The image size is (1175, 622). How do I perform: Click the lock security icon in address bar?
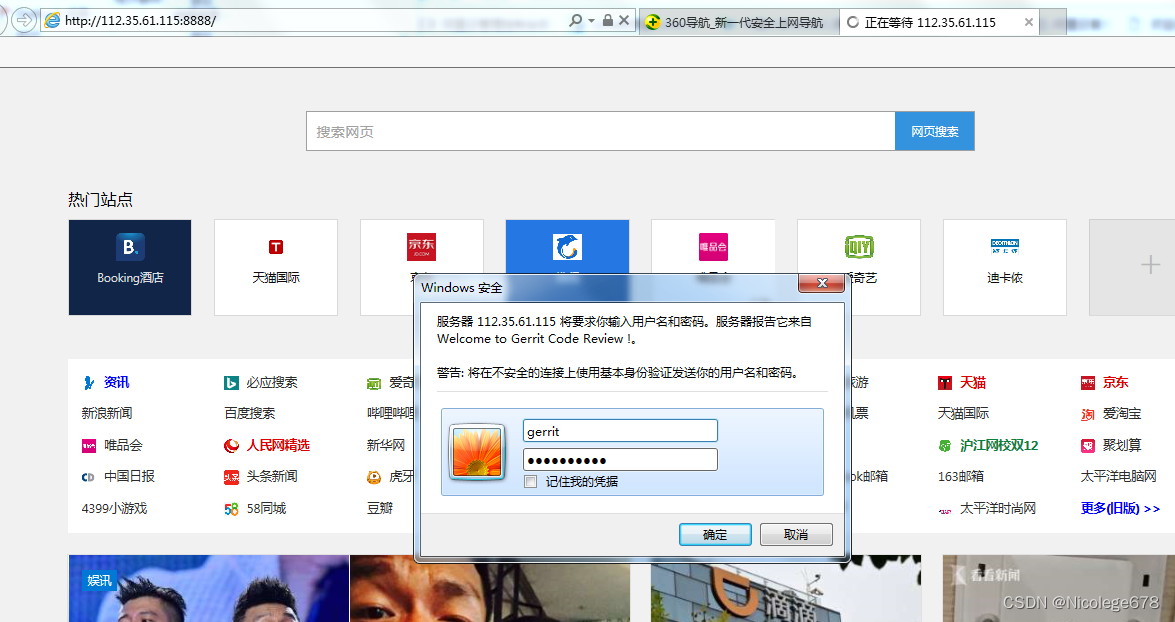click(608, 21)
